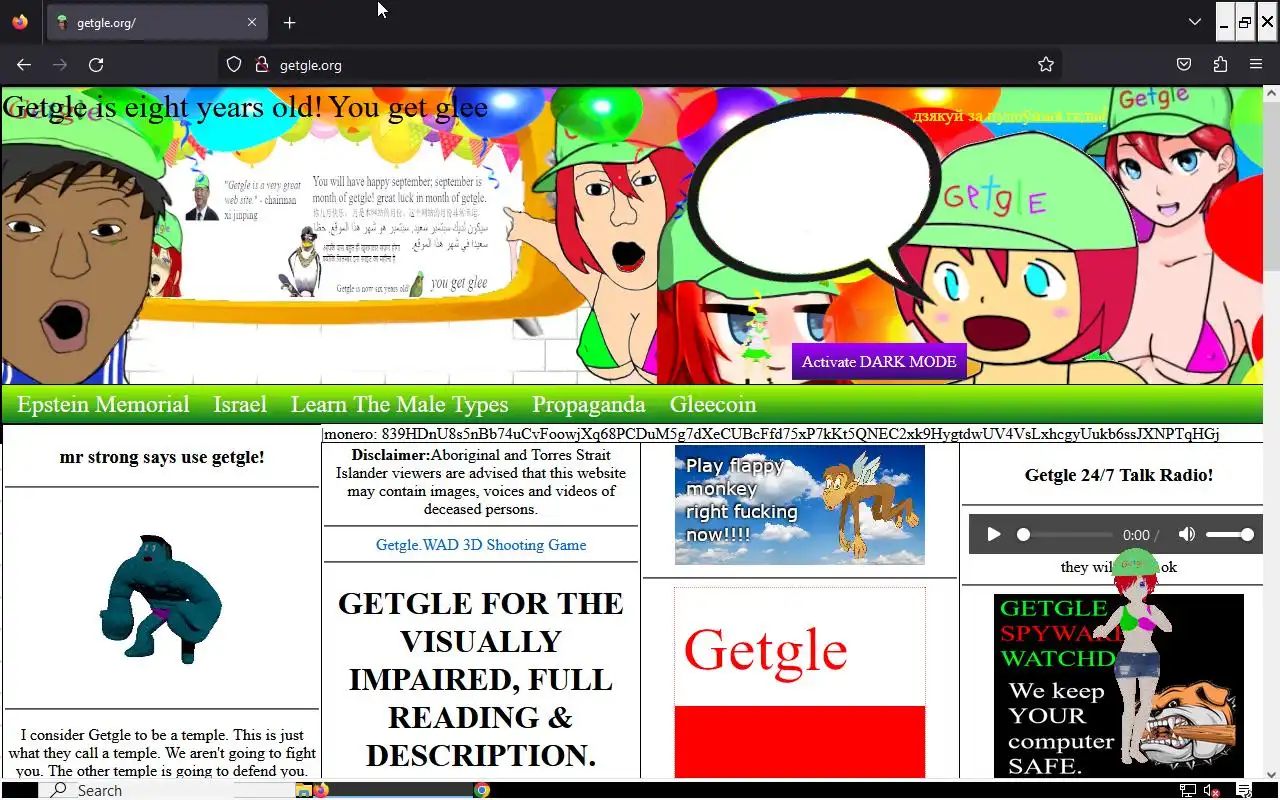Image resolution: width=1280 pixels, height=800 pixels.
Task: Click the muted speaker tray icon
Action: coord(1211,790)
